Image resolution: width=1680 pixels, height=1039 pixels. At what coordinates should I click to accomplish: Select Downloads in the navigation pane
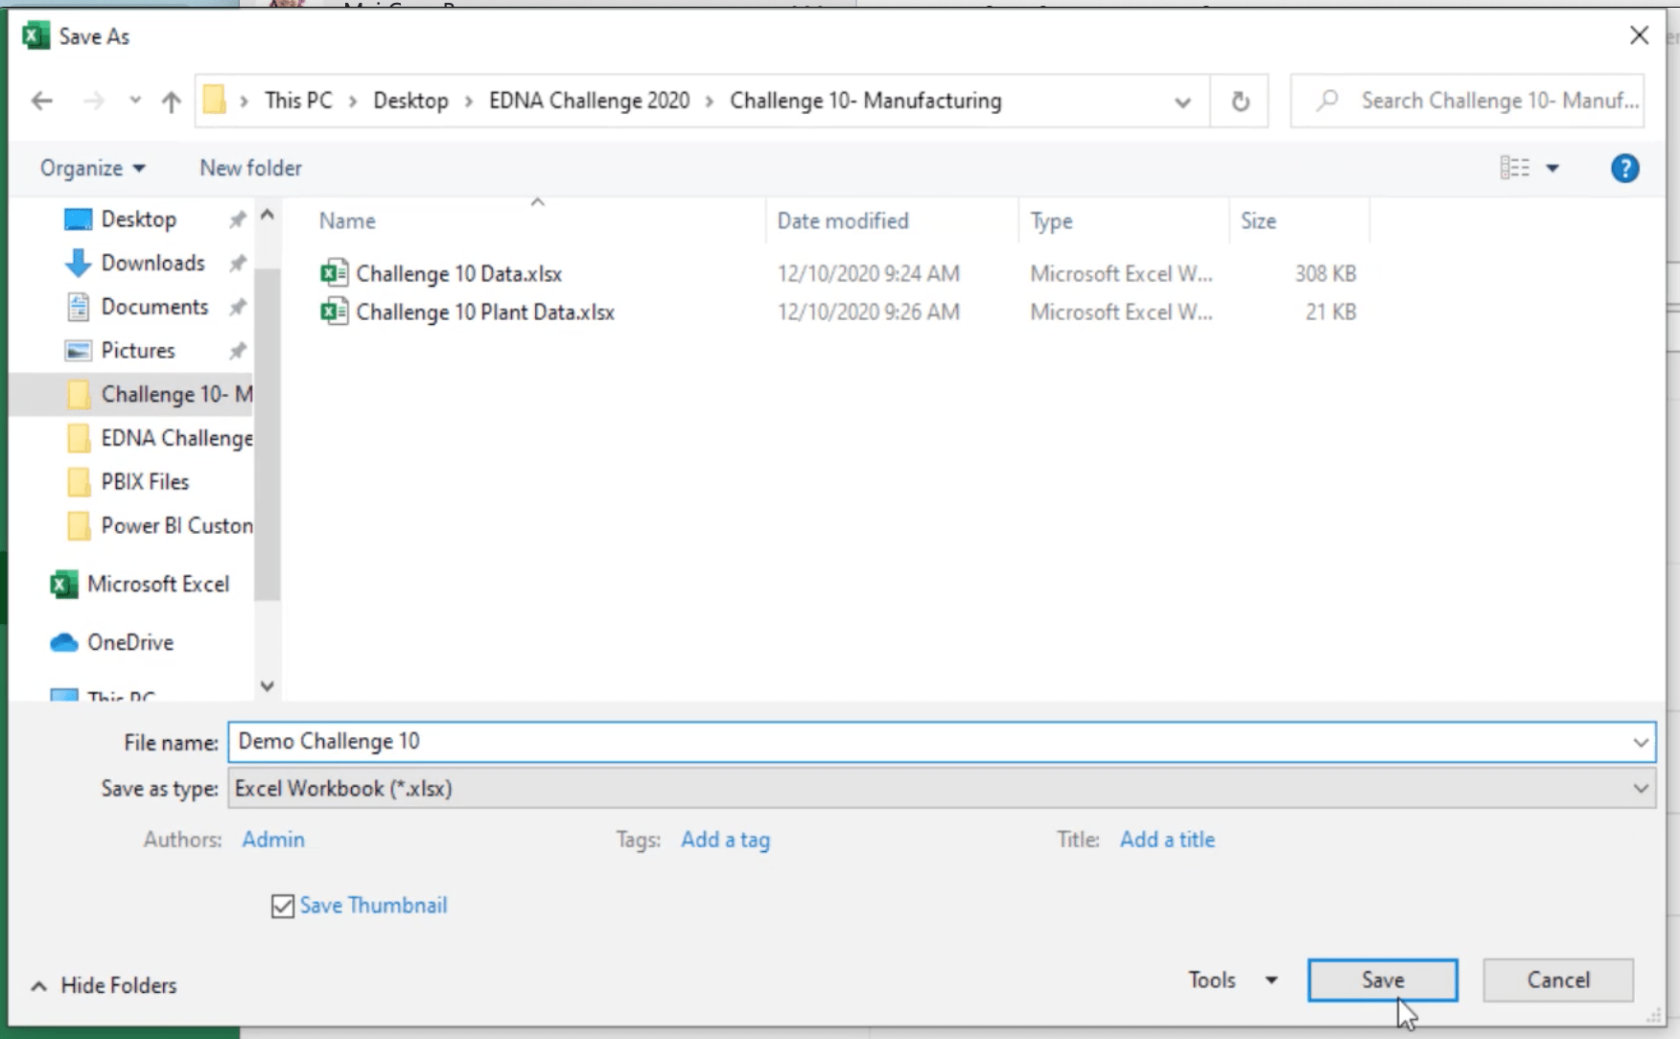(x=152, y=263)
